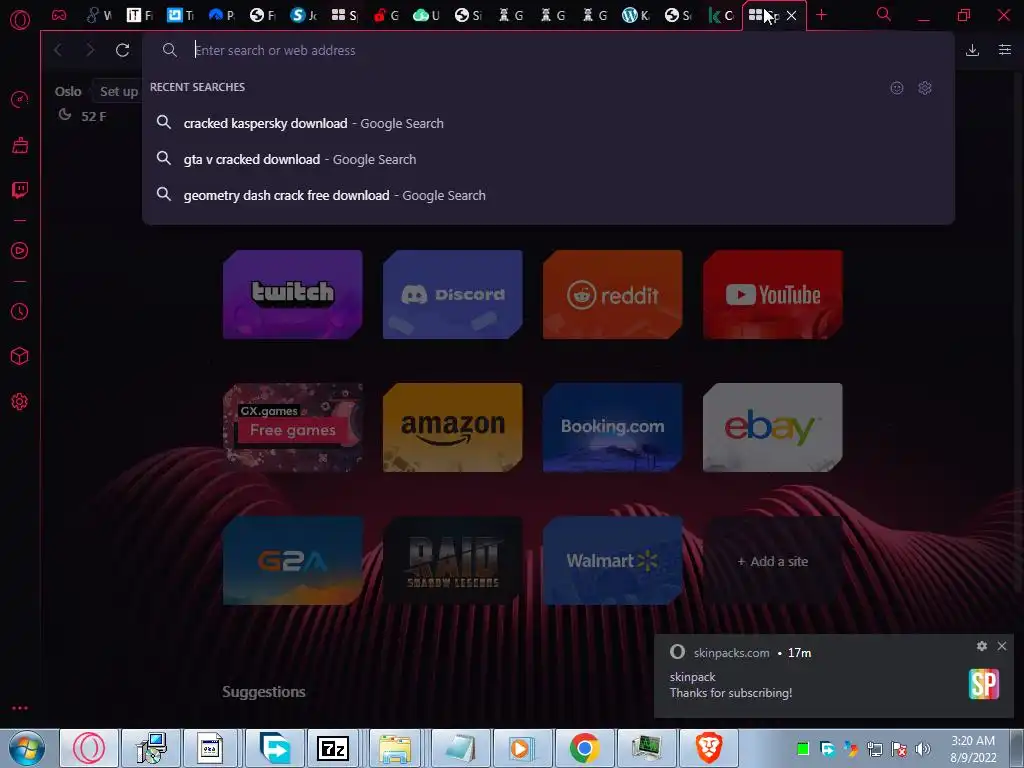Click the Suggestions heading
The image size is (1024, 768).
[x=264, y=692]
